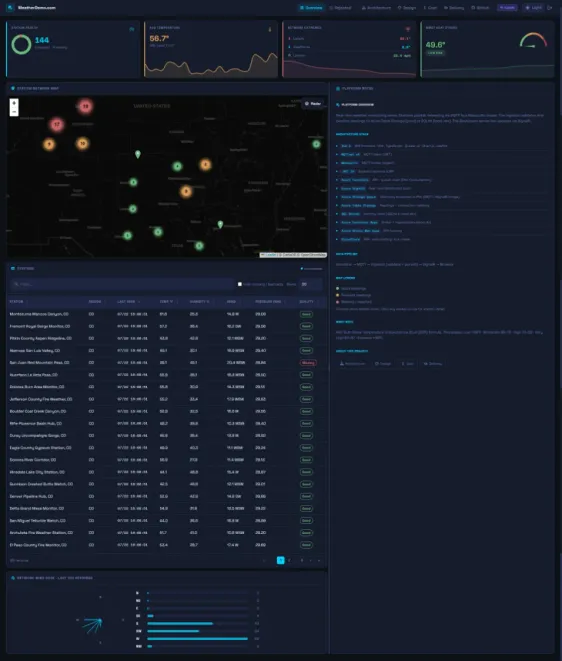Screen dimensions: 562x661
Task: Click the Station Health card icon
Action: 132,29
